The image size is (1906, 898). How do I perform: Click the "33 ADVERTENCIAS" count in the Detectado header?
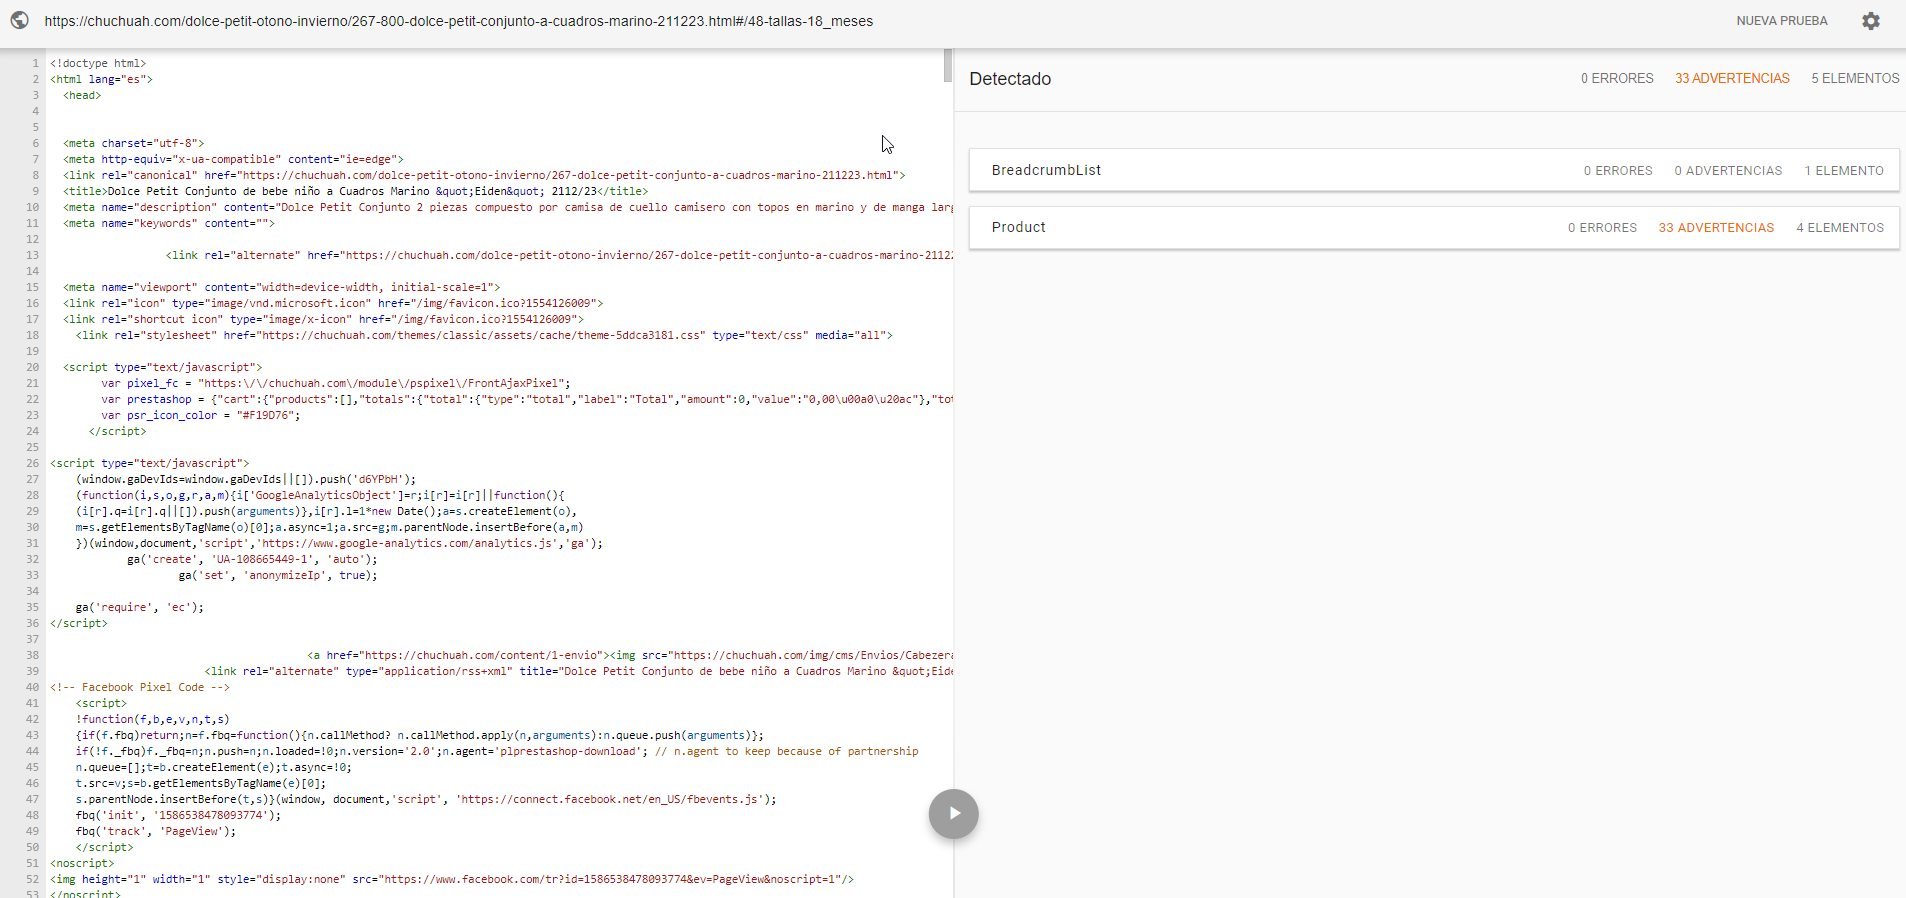click(1732, 79)
